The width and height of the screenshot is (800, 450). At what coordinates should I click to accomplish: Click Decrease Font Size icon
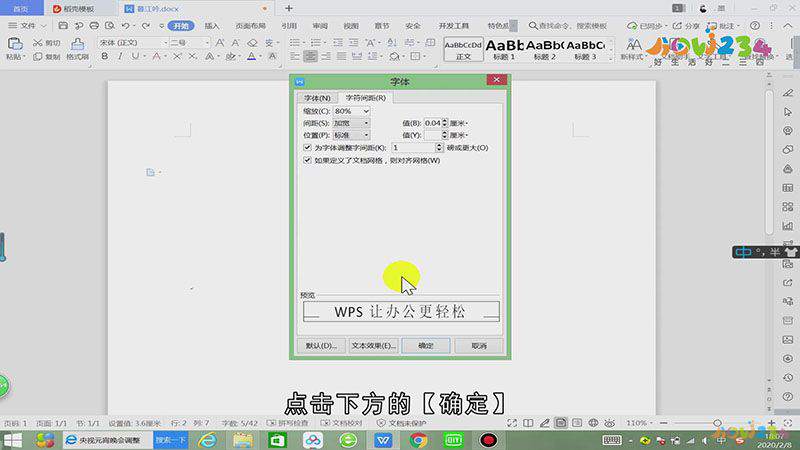[x=236, y=43]
